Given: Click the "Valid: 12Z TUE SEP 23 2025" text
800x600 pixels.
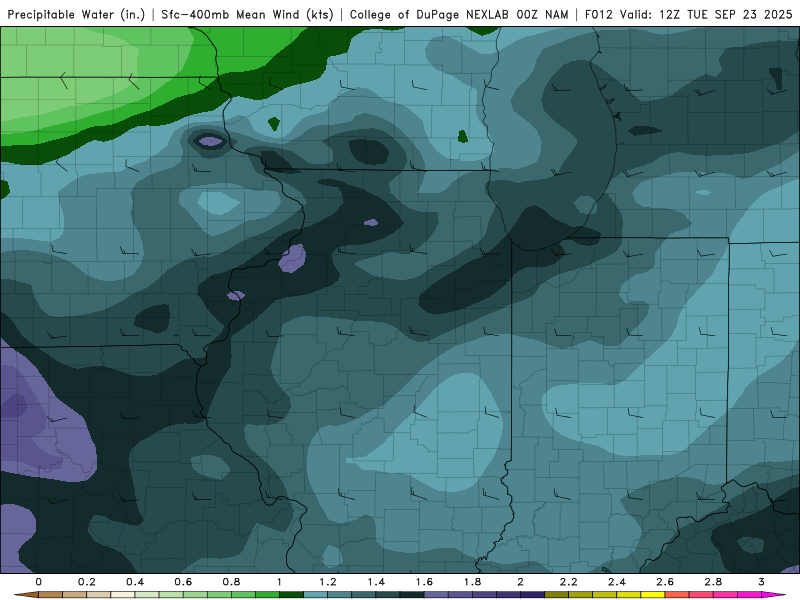Looking at the screenshot, I should (x=706, y=15).
